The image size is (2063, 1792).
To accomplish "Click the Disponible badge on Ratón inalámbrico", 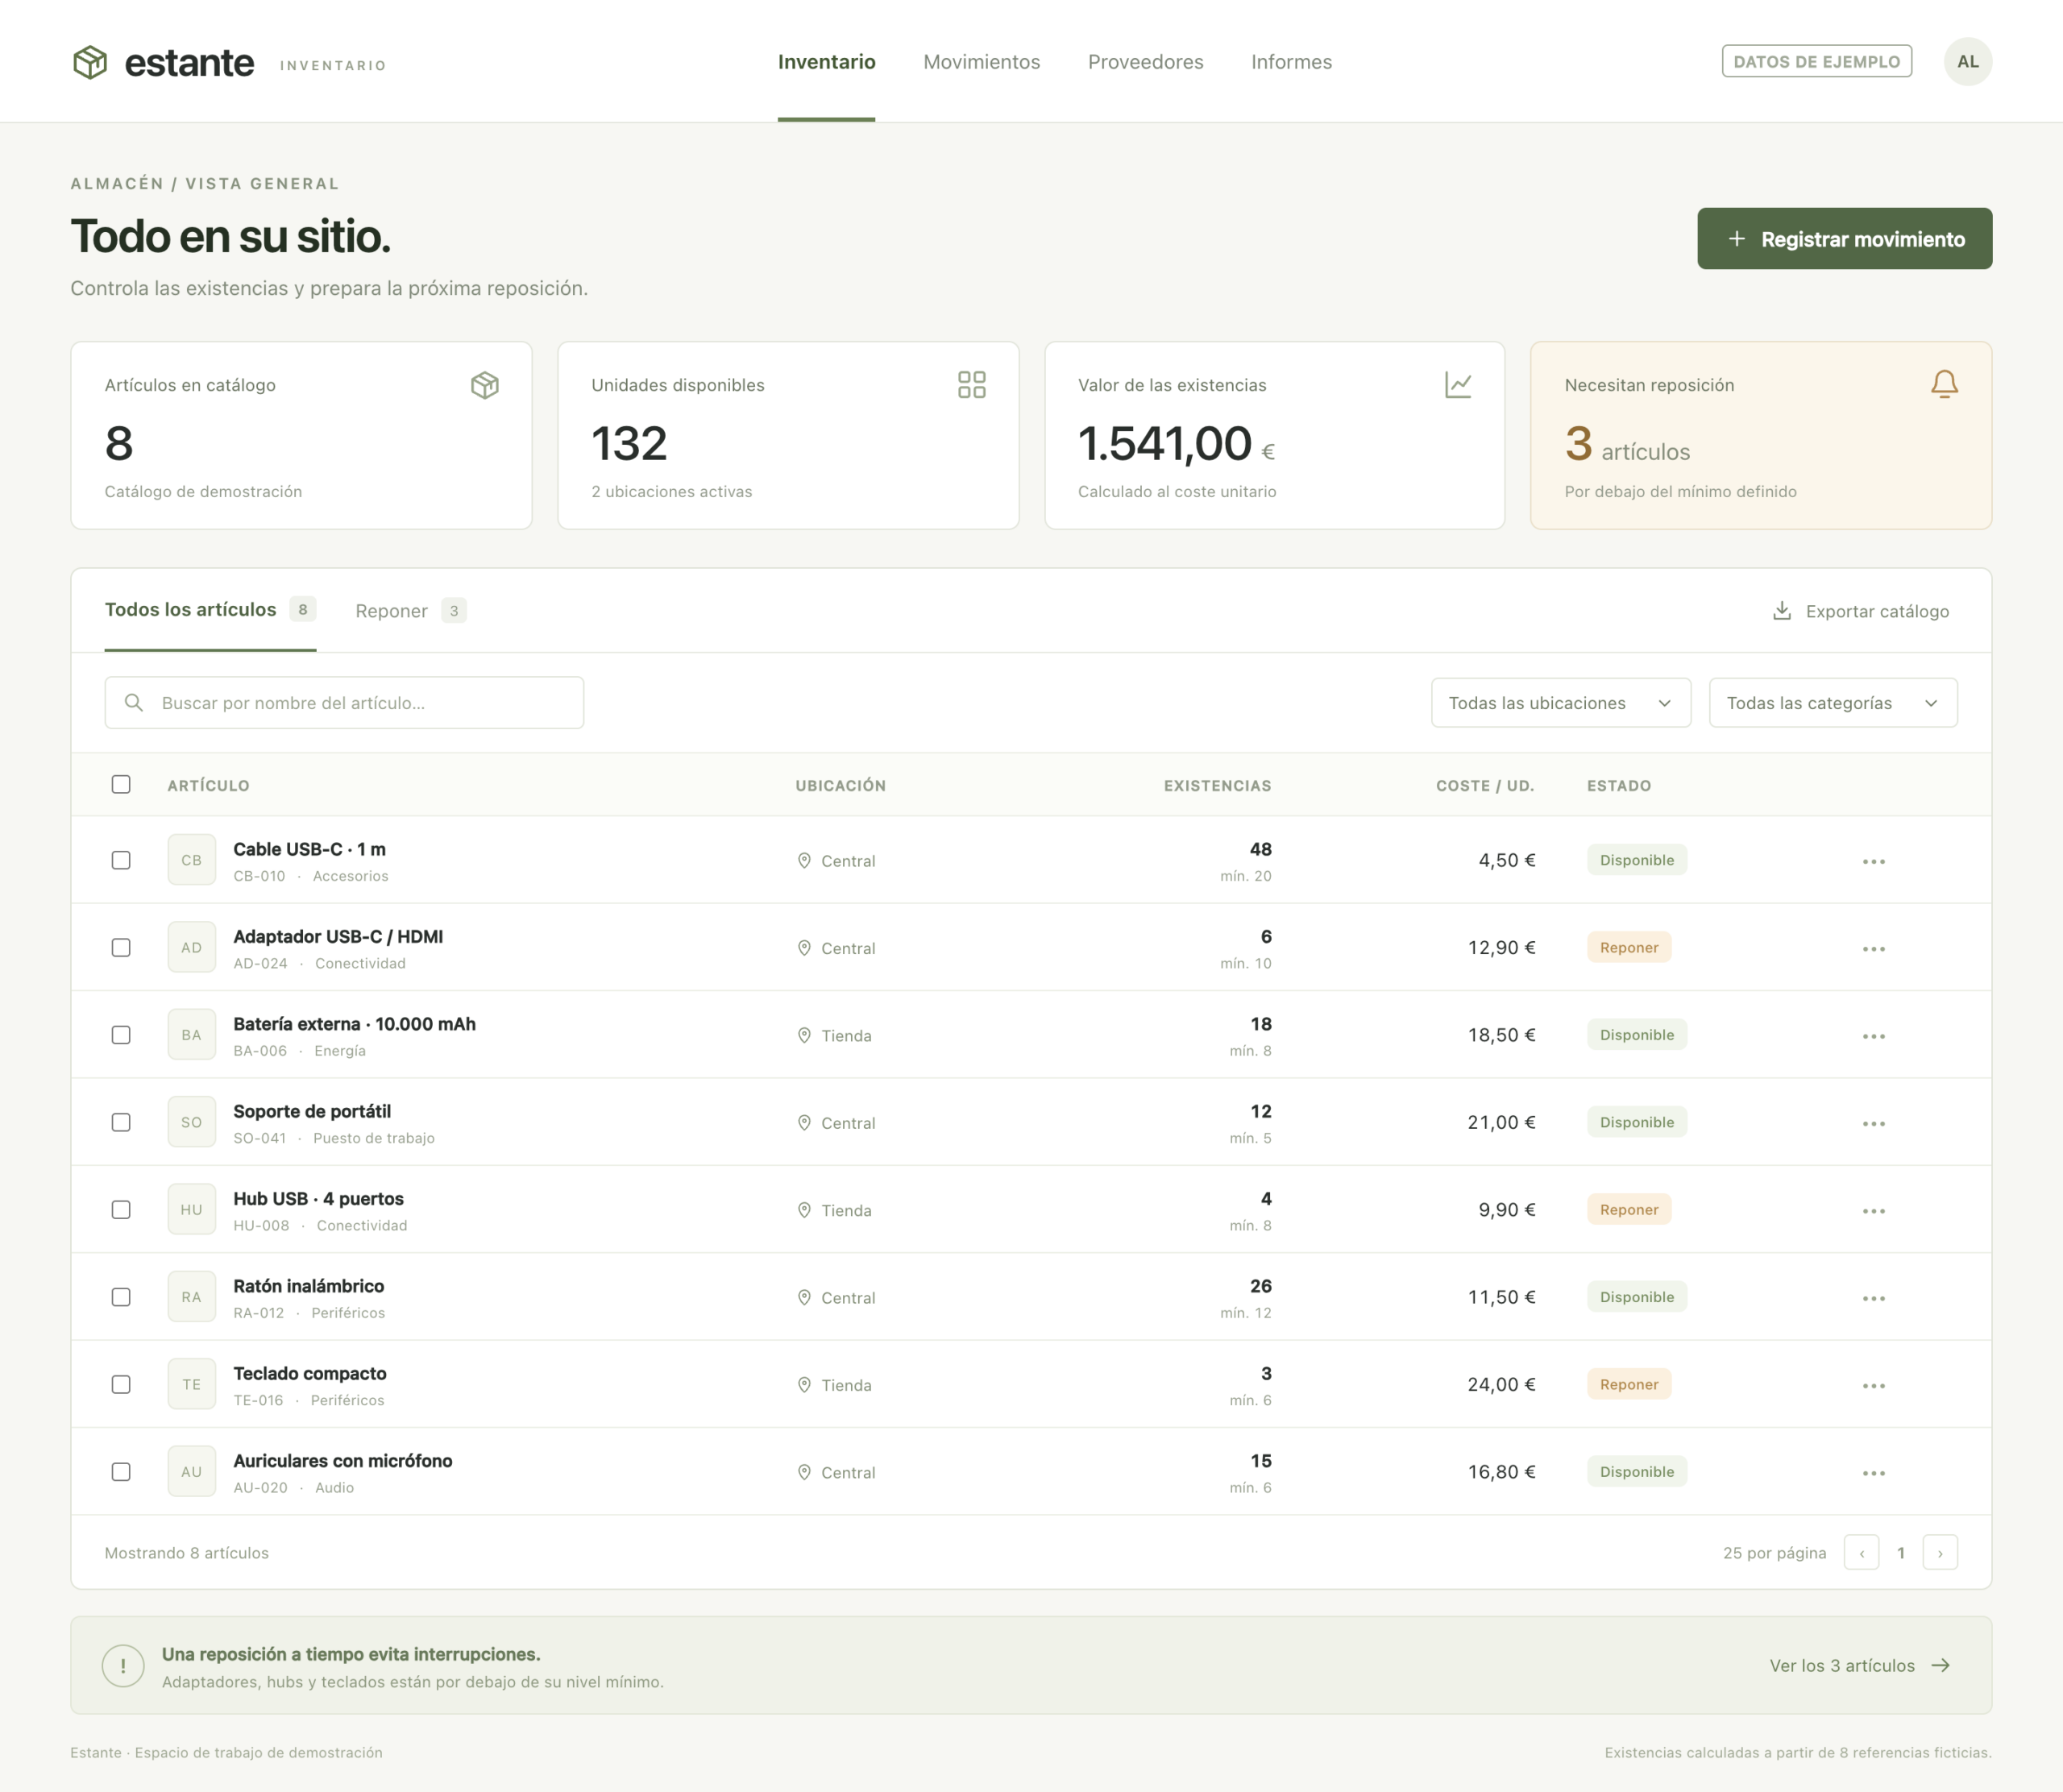I will point(1637,1297).
